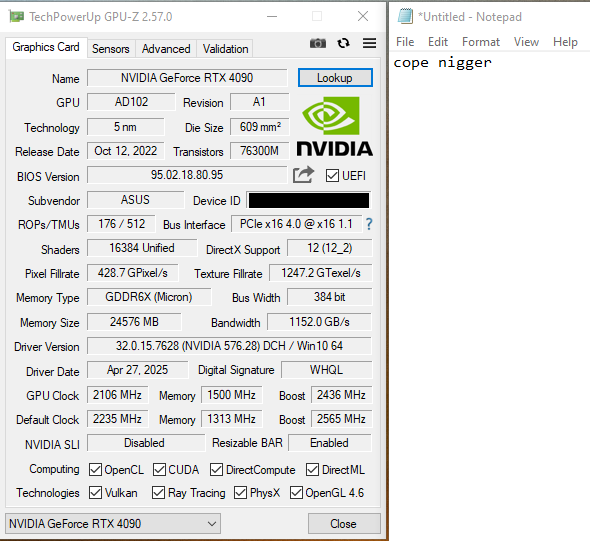Close GPU-Z with the title bar X

tap(363, 17)
